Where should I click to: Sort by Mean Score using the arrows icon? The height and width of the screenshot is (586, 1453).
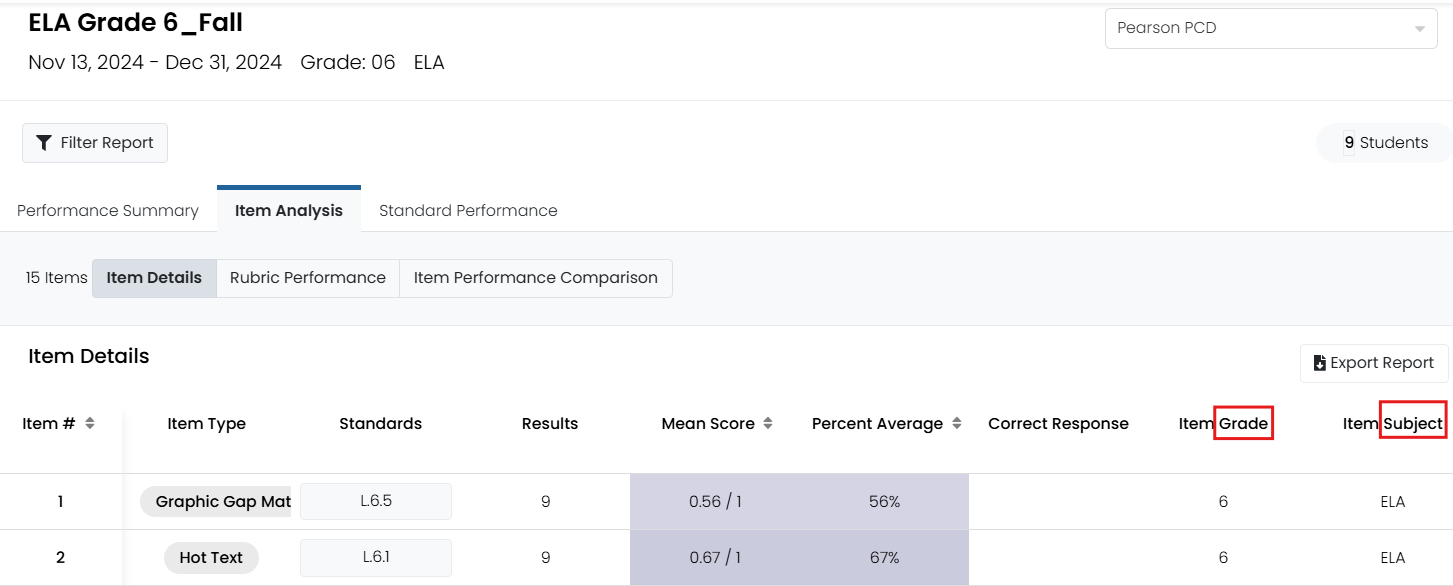[768, 424]
